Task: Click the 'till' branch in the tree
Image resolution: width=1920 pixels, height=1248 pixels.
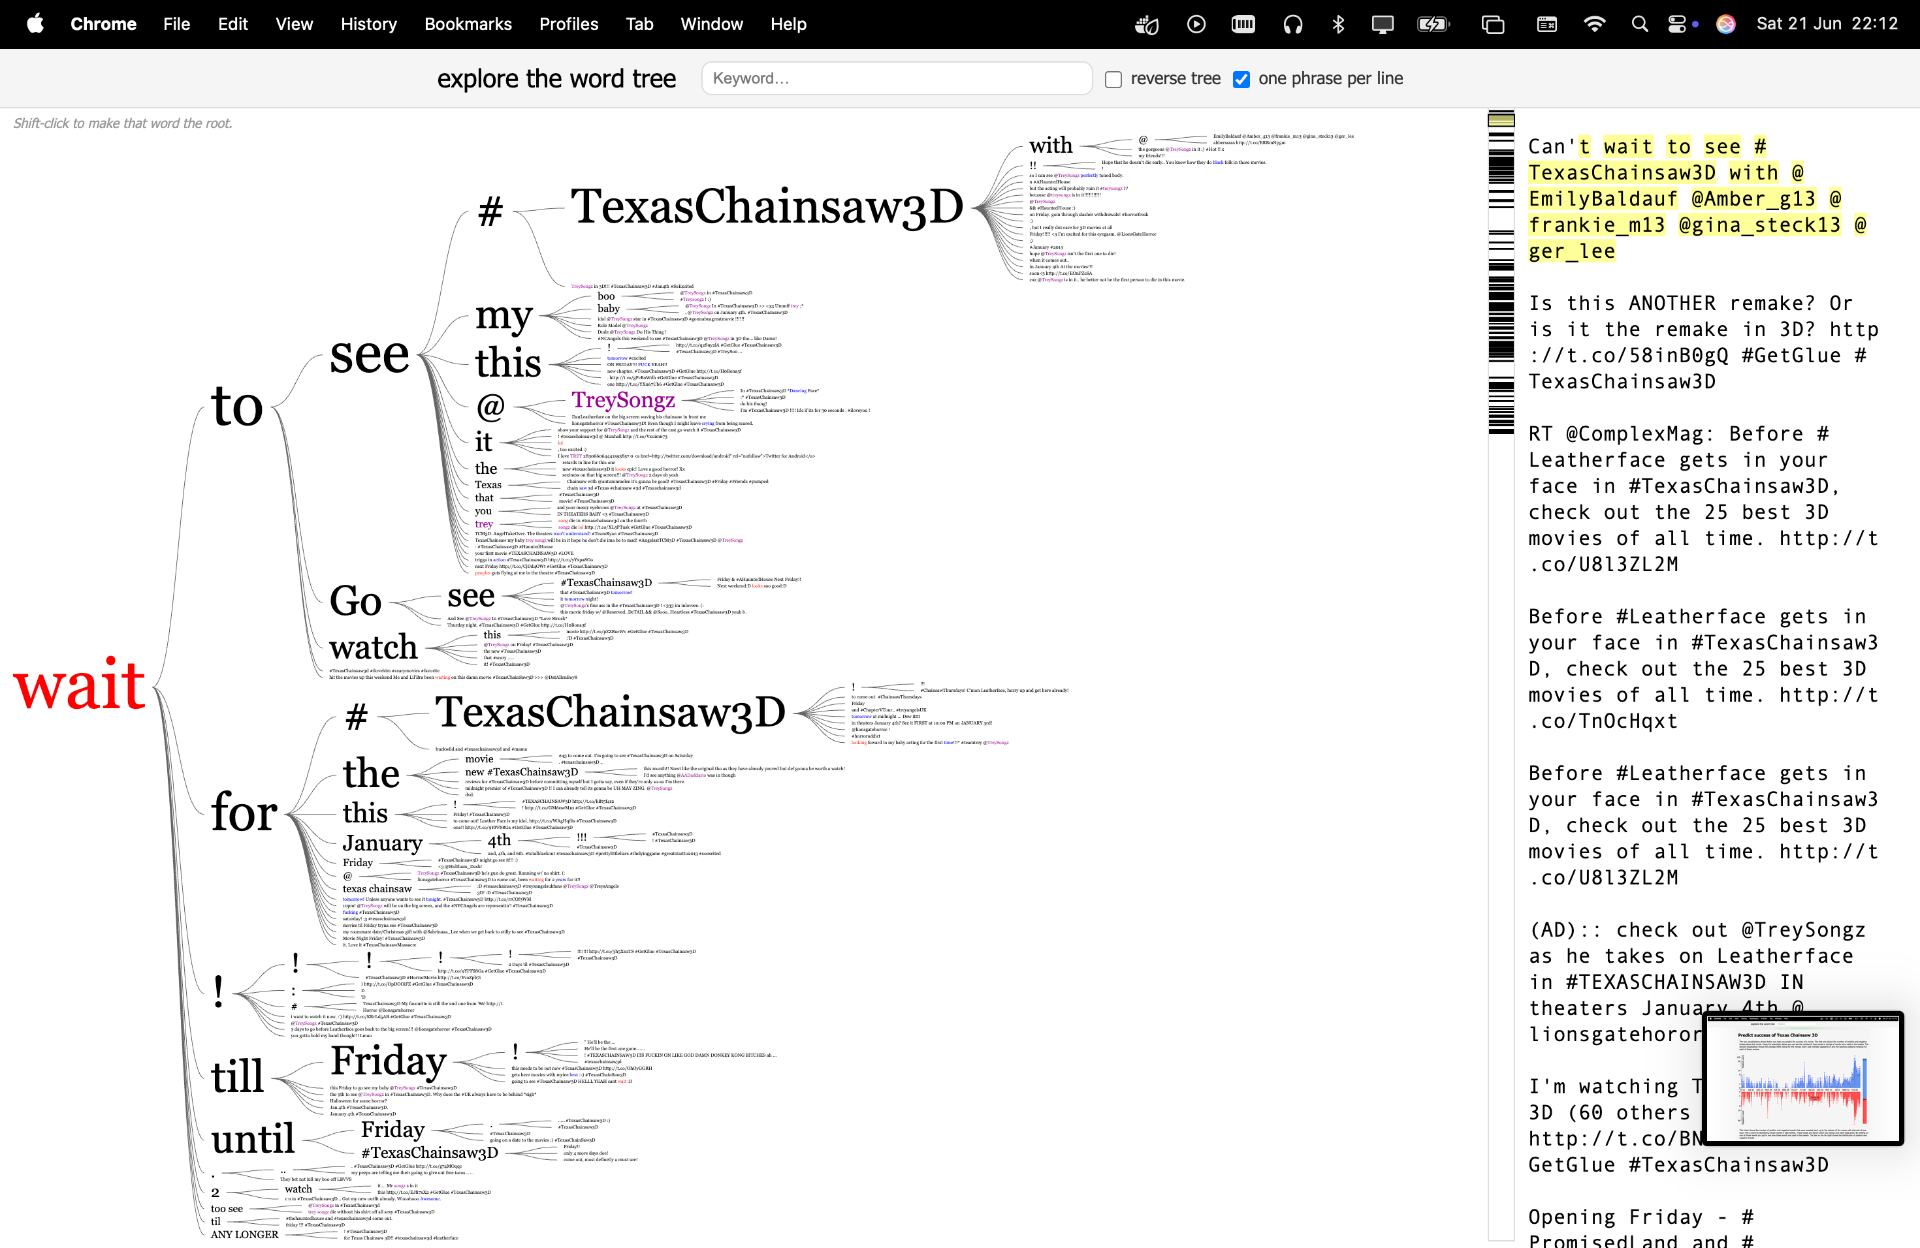Action: pos(238,1077)
